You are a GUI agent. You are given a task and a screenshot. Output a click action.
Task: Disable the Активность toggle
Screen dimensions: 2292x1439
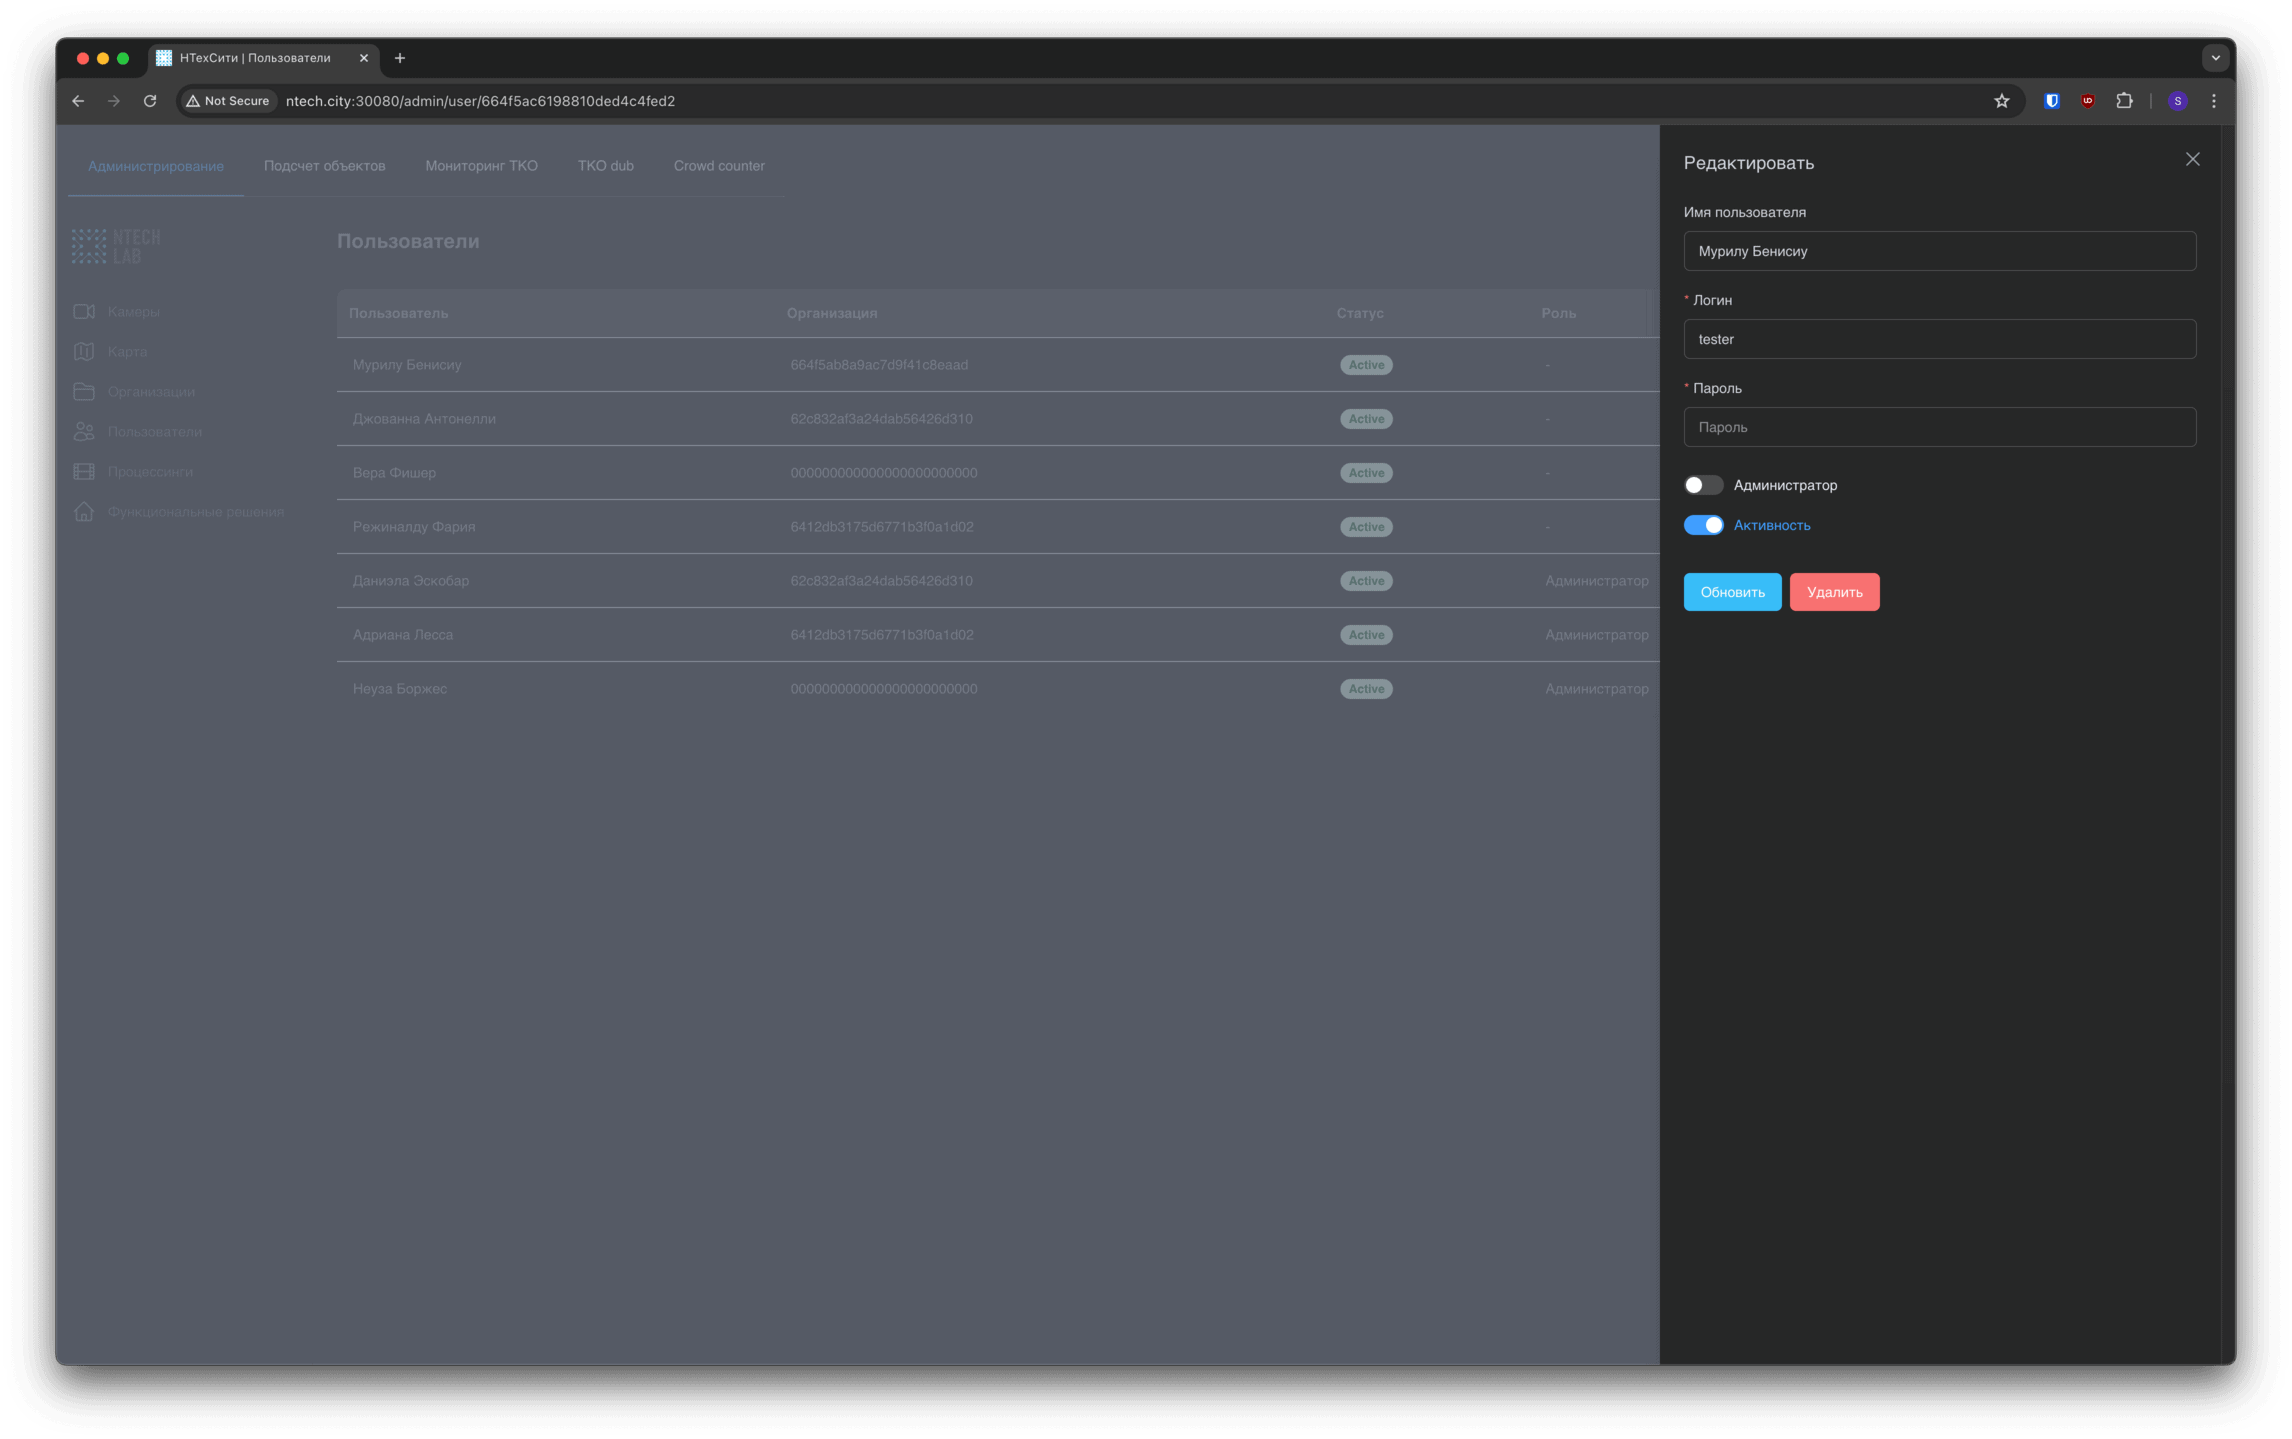point(1703,525)
